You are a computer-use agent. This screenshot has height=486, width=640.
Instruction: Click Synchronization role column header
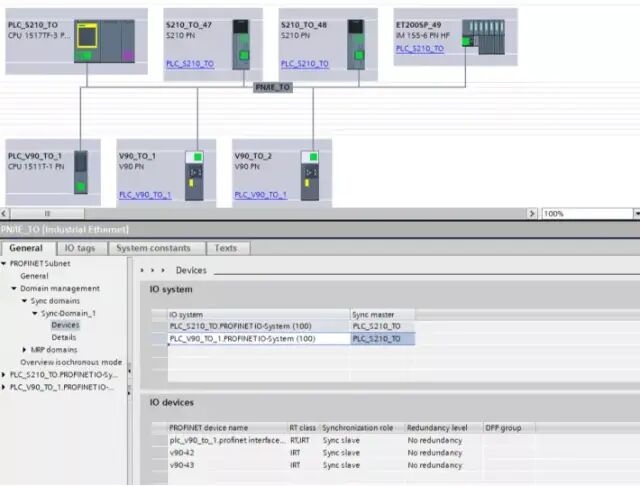click(362, 428)
